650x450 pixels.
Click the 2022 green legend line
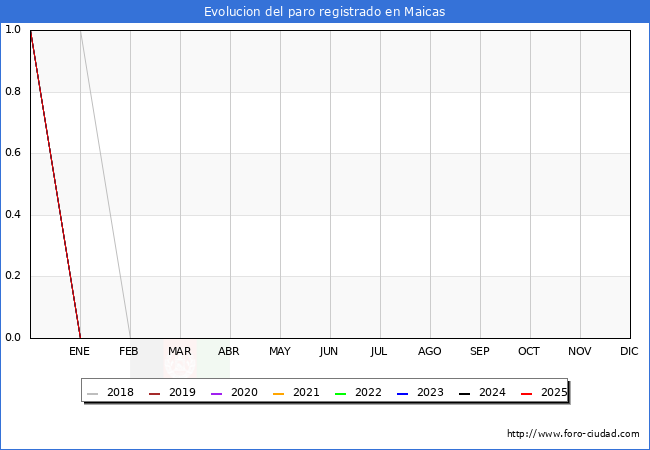(341, 393)
